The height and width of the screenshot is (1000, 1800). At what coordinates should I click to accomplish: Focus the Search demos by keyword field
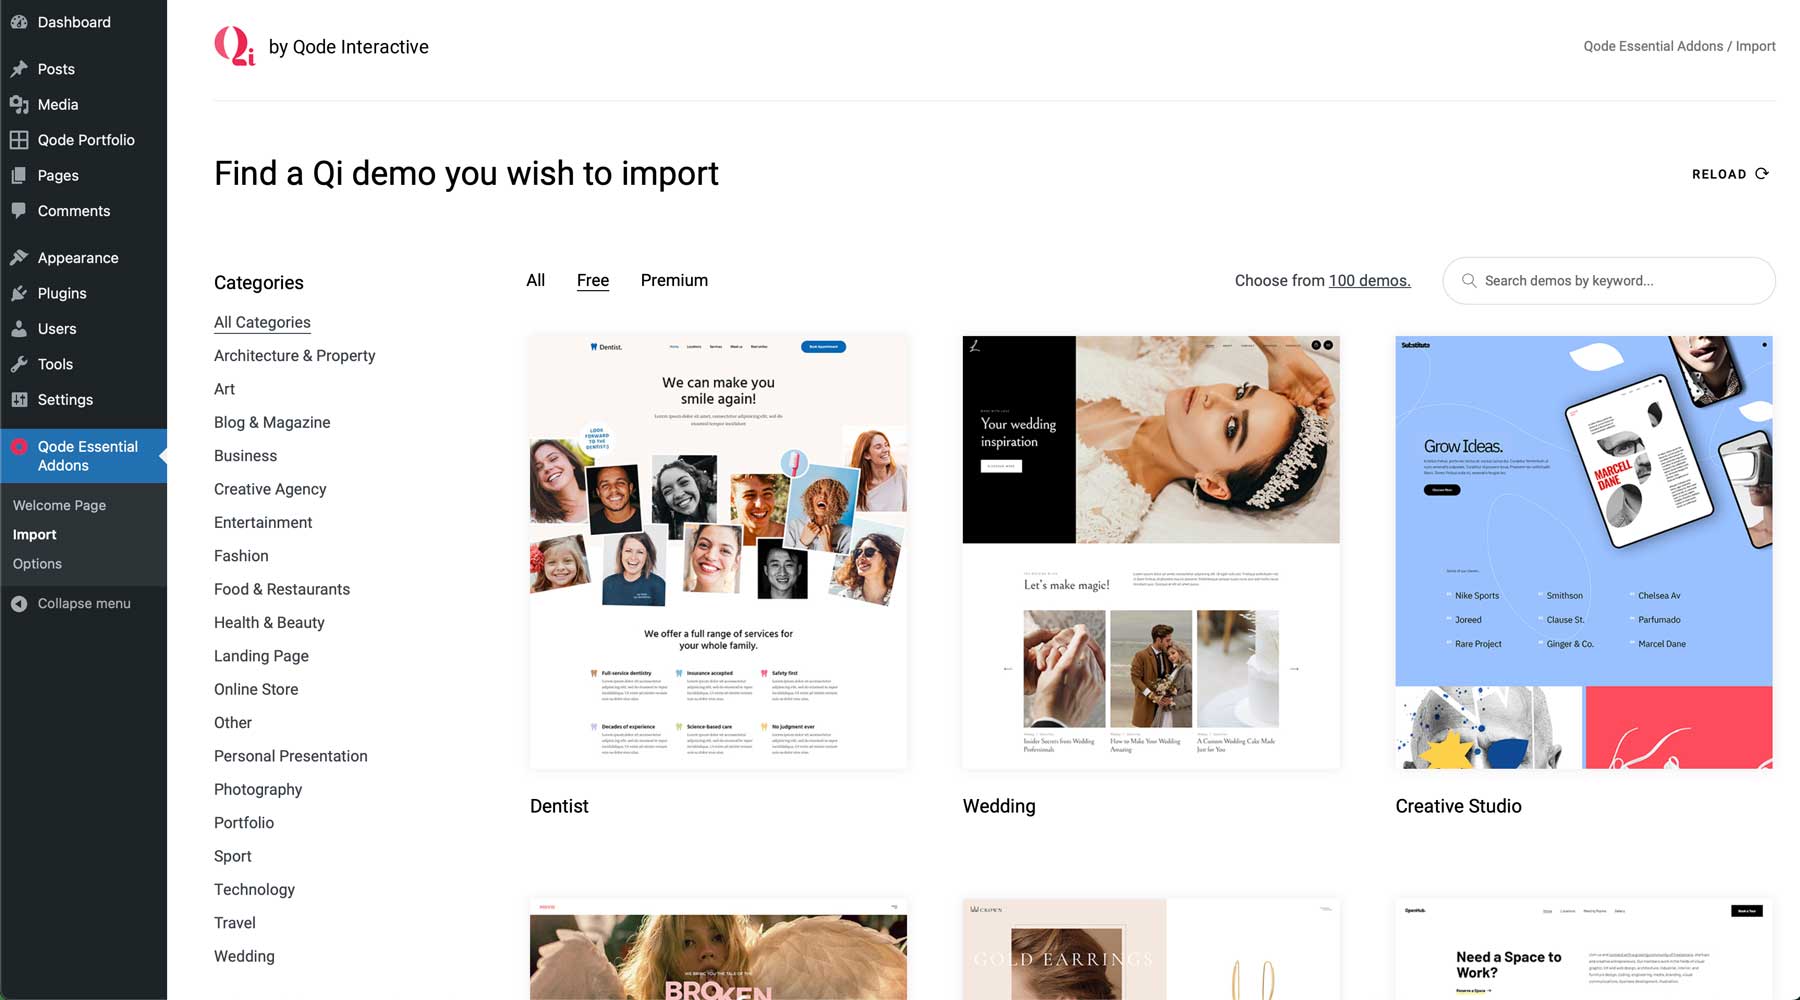[1609, 281]
